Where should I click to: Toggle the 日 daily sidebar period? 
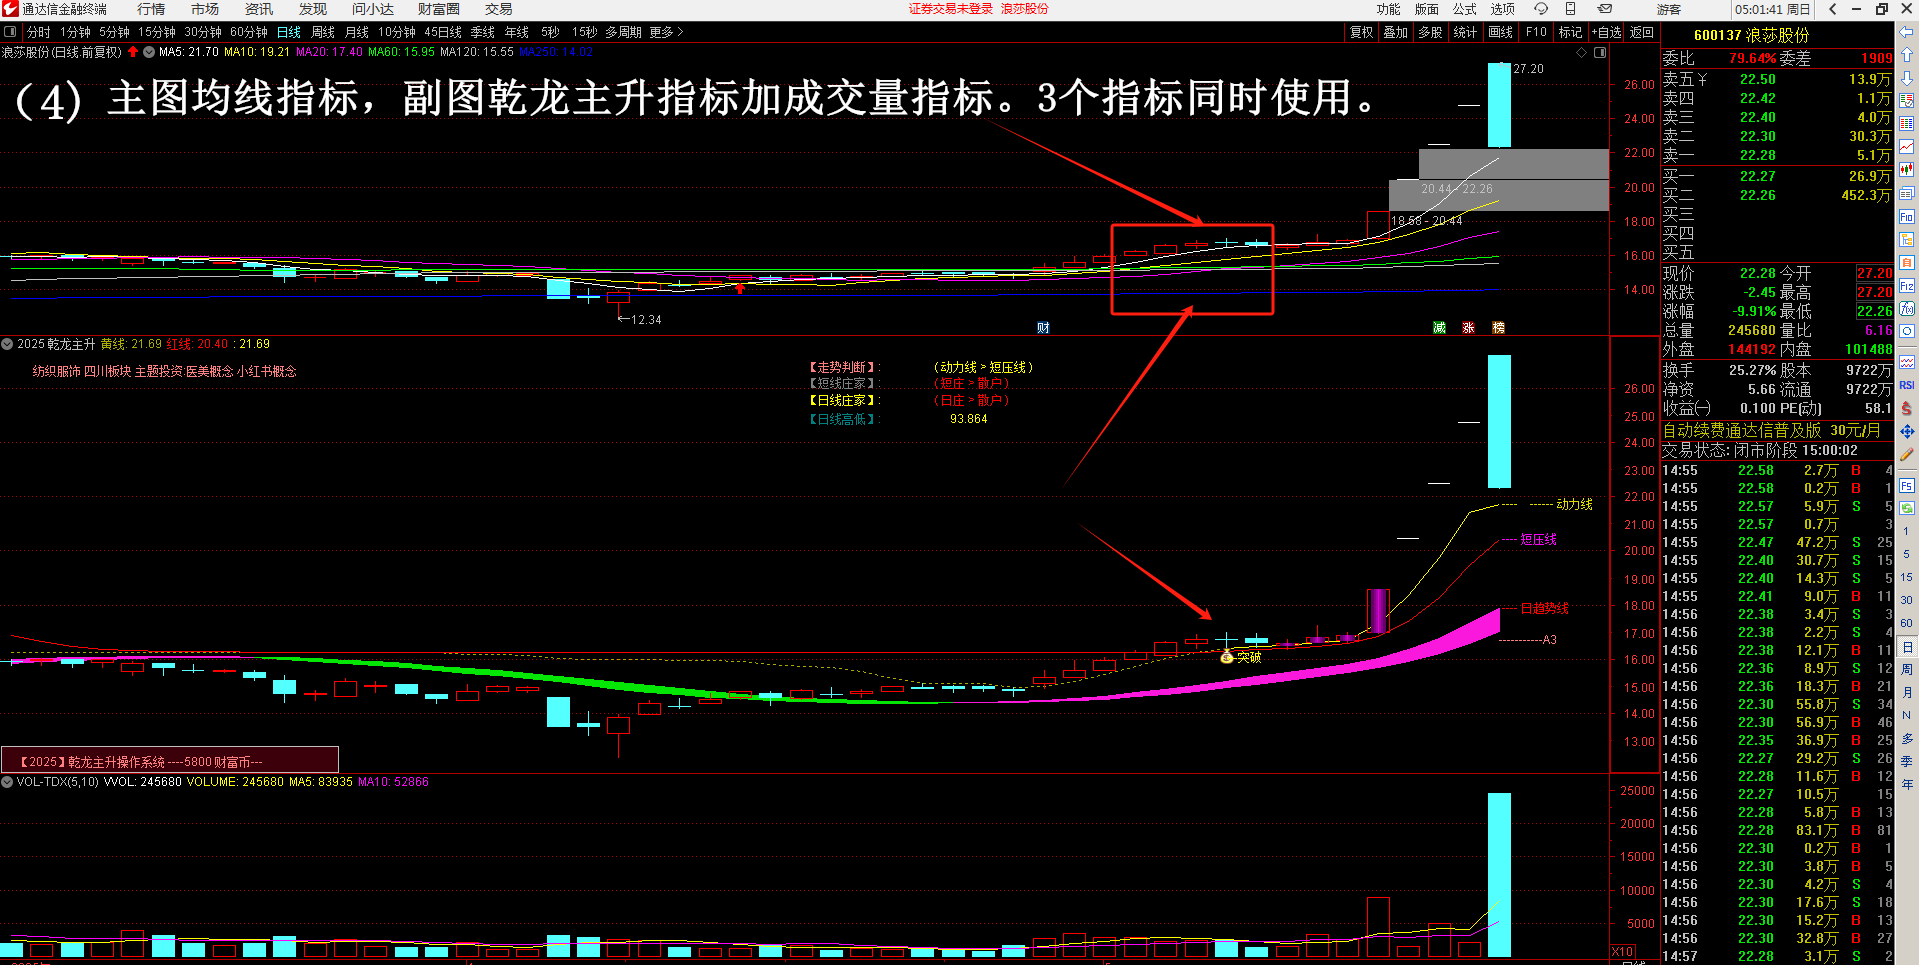(x=1907, y=647)
